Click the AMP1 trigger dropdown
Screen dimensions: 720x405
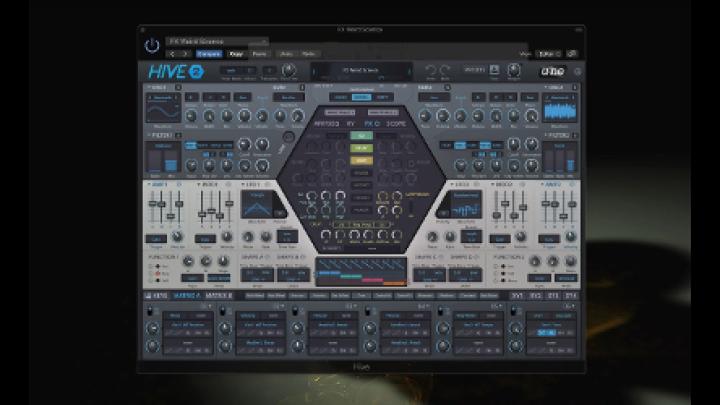coord(156,239)
